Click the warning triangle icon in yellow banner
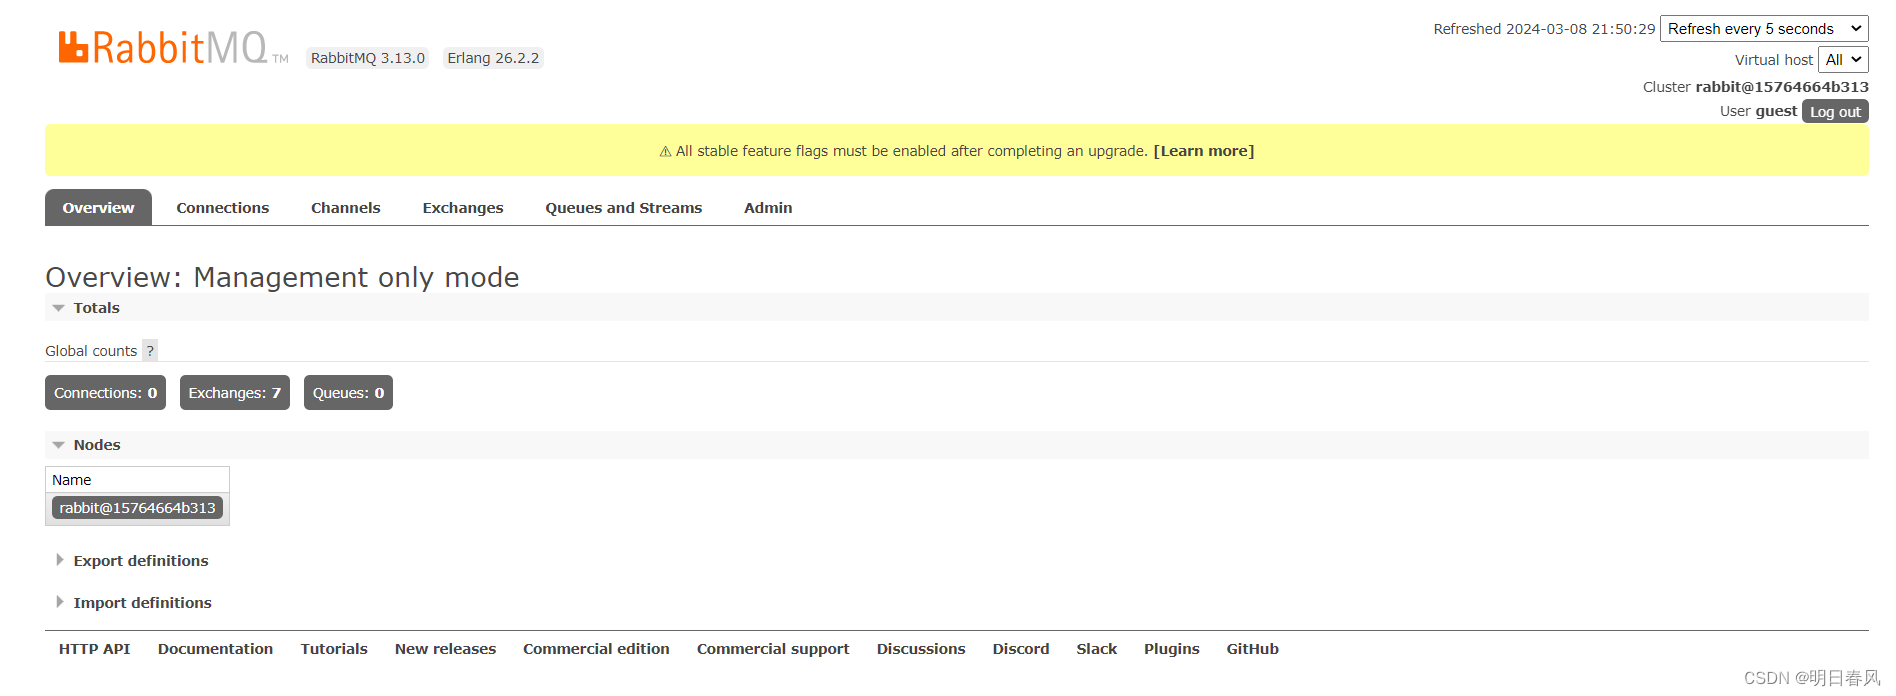The width and height of the screenshot is (1896, 696). pyautogui.click(x=665, y=152)
